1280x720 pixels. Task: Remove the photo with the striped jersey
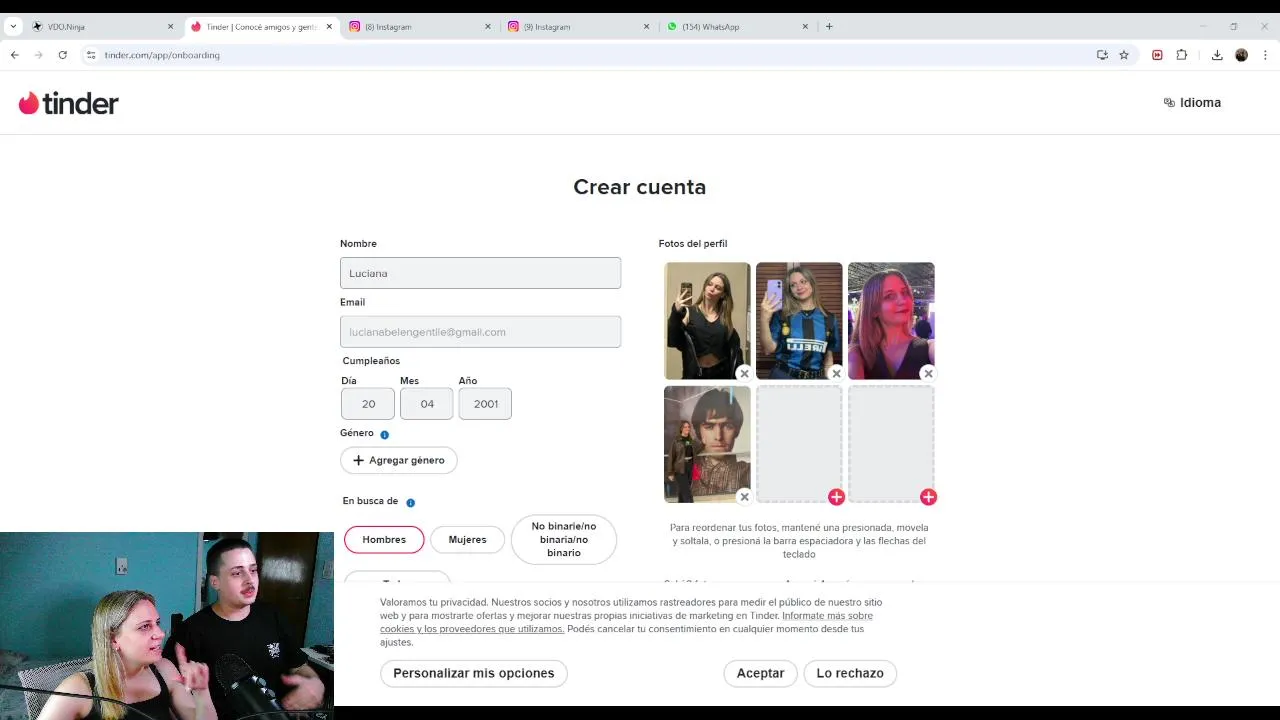click(836, 373)
